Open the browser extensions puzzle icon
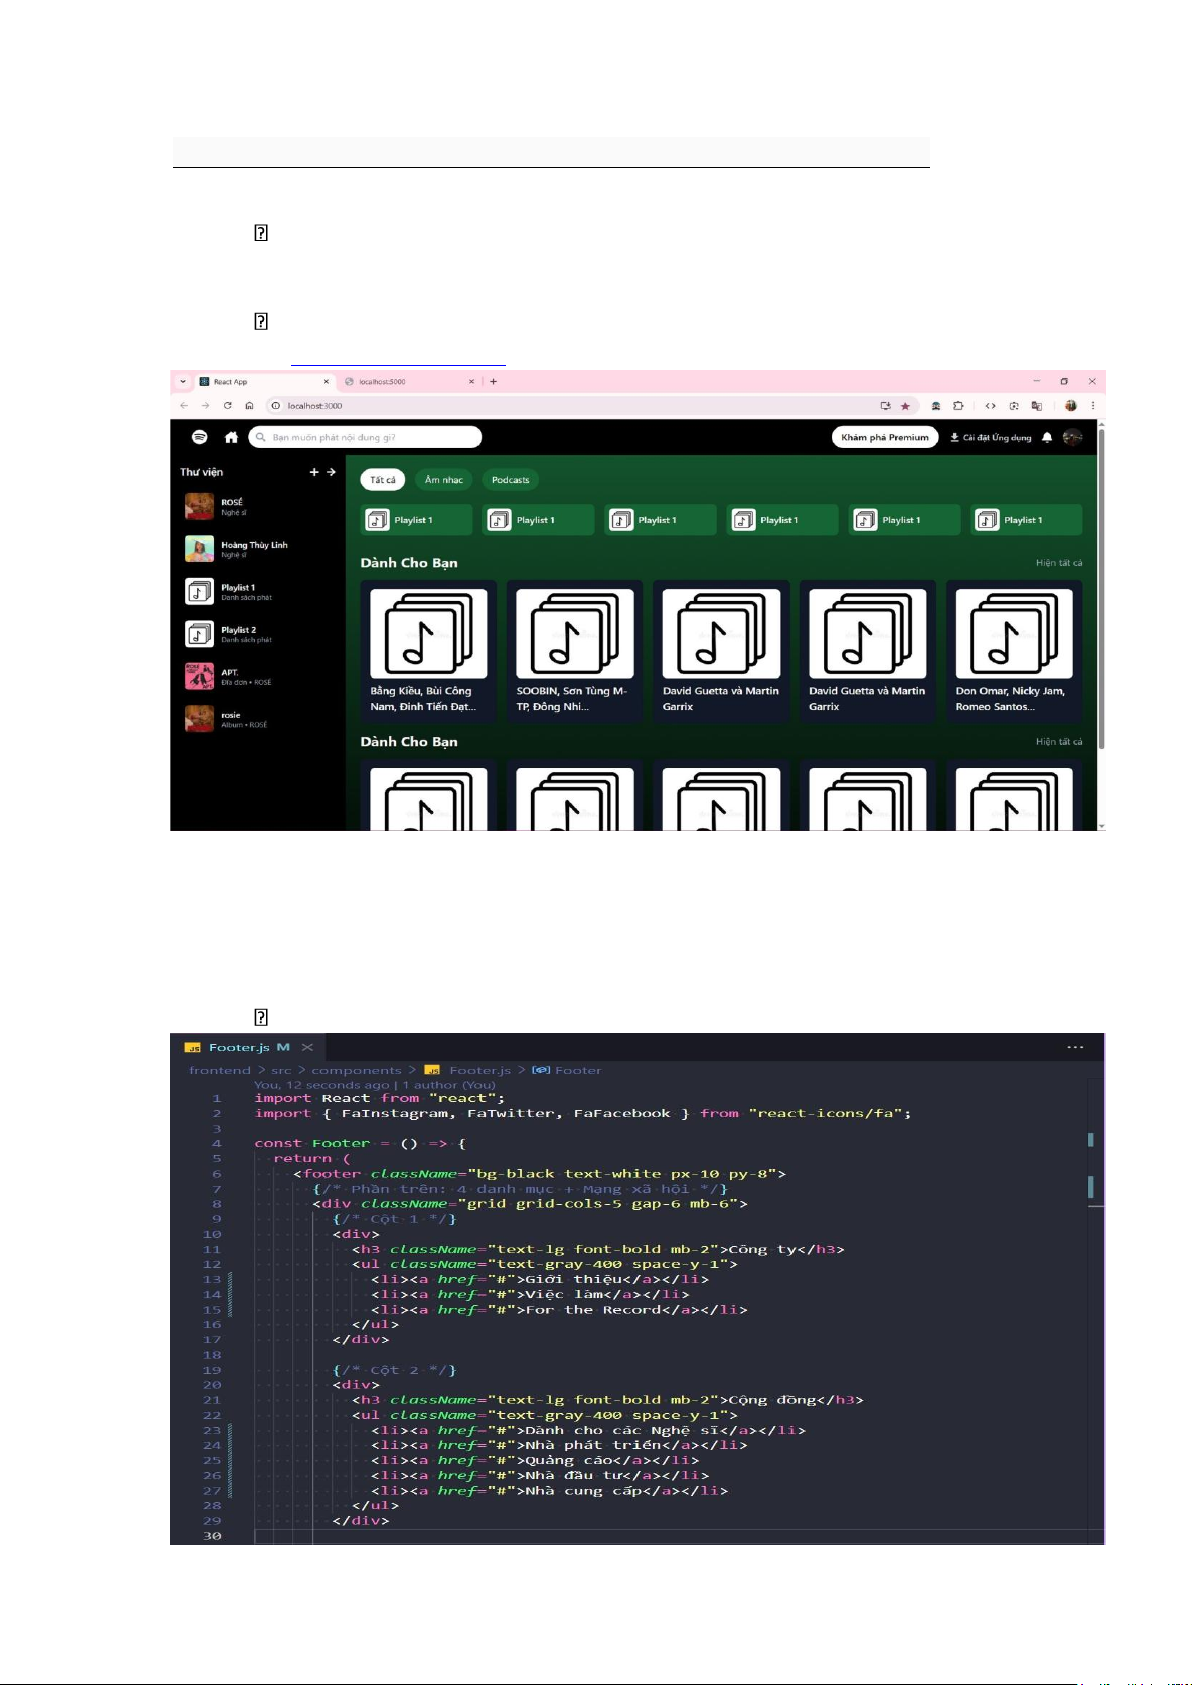The image size is (1192, 1685). pos(958,406)
